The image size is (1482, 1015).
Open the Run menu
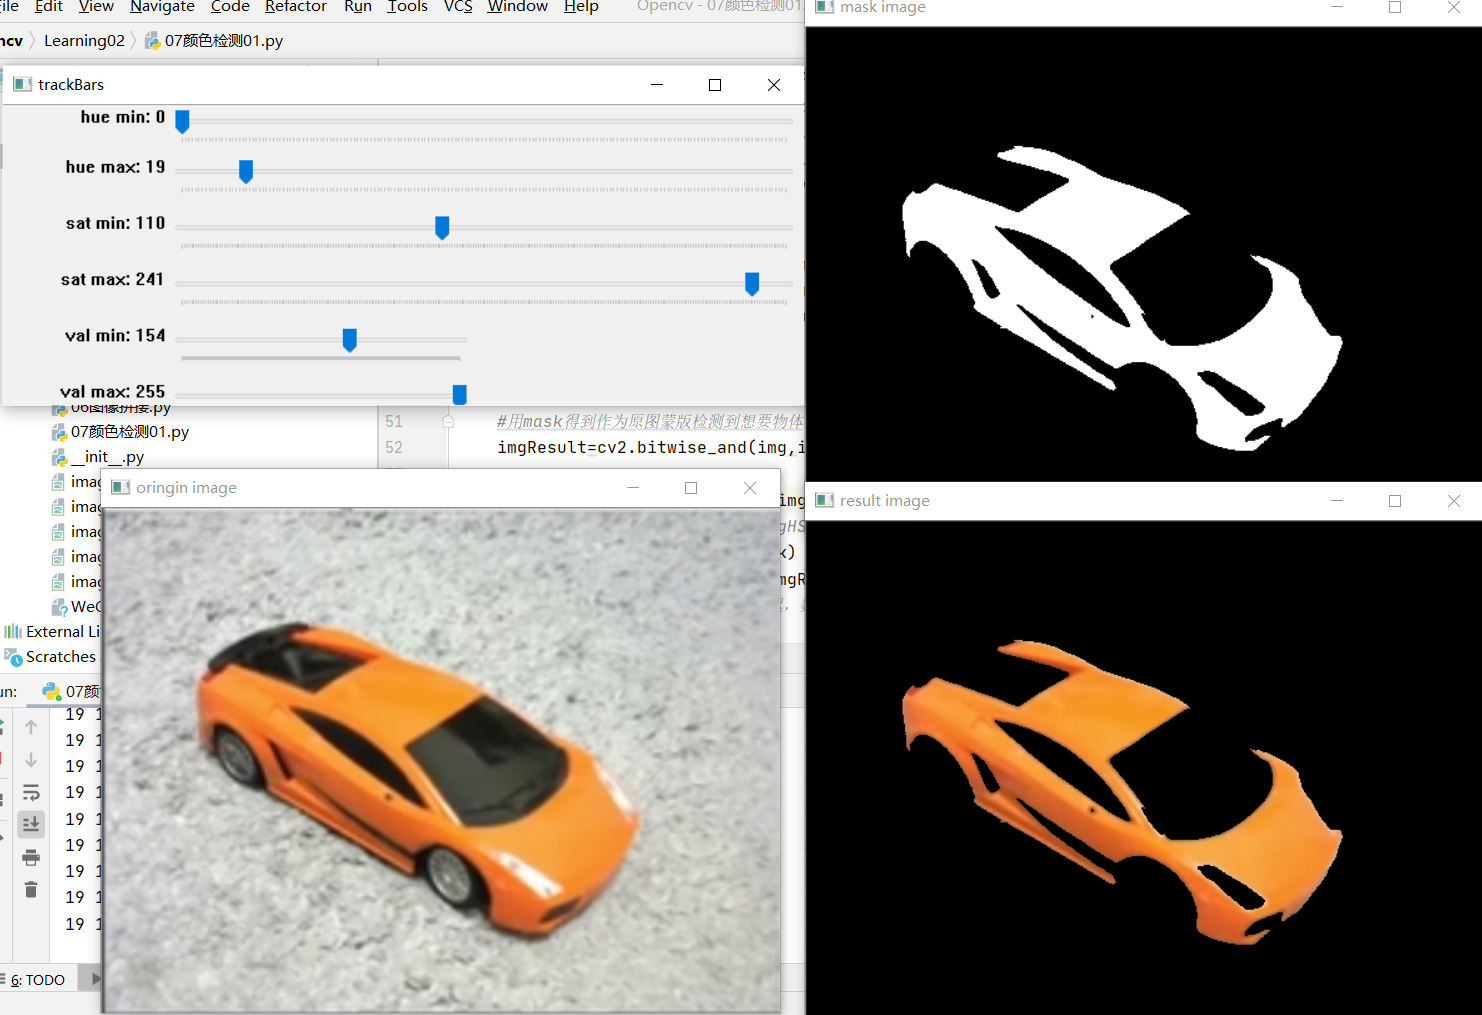(x=357, y=7)
